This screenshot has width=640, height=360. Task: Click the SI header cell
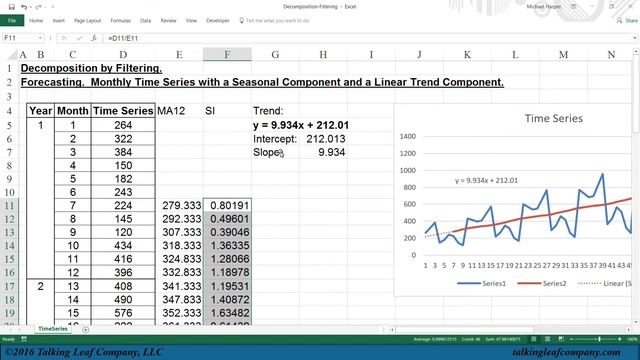point(227,111)
